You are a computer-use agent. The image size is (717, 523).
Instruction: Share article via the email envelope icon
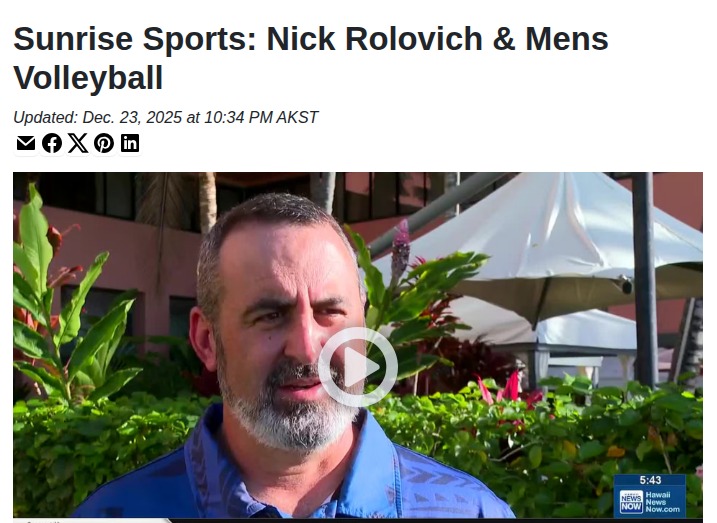(x=26, y=143)
